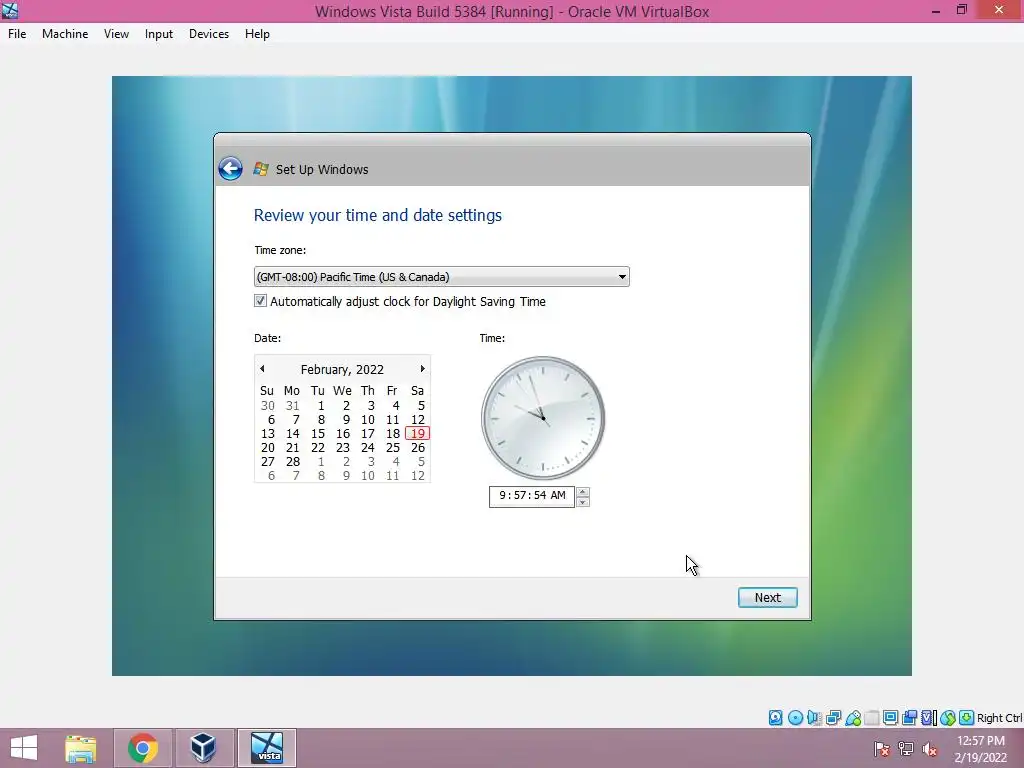Close the VirtualBox window
The height and width of the screenshot is (768, 1024).
(999, 10)
